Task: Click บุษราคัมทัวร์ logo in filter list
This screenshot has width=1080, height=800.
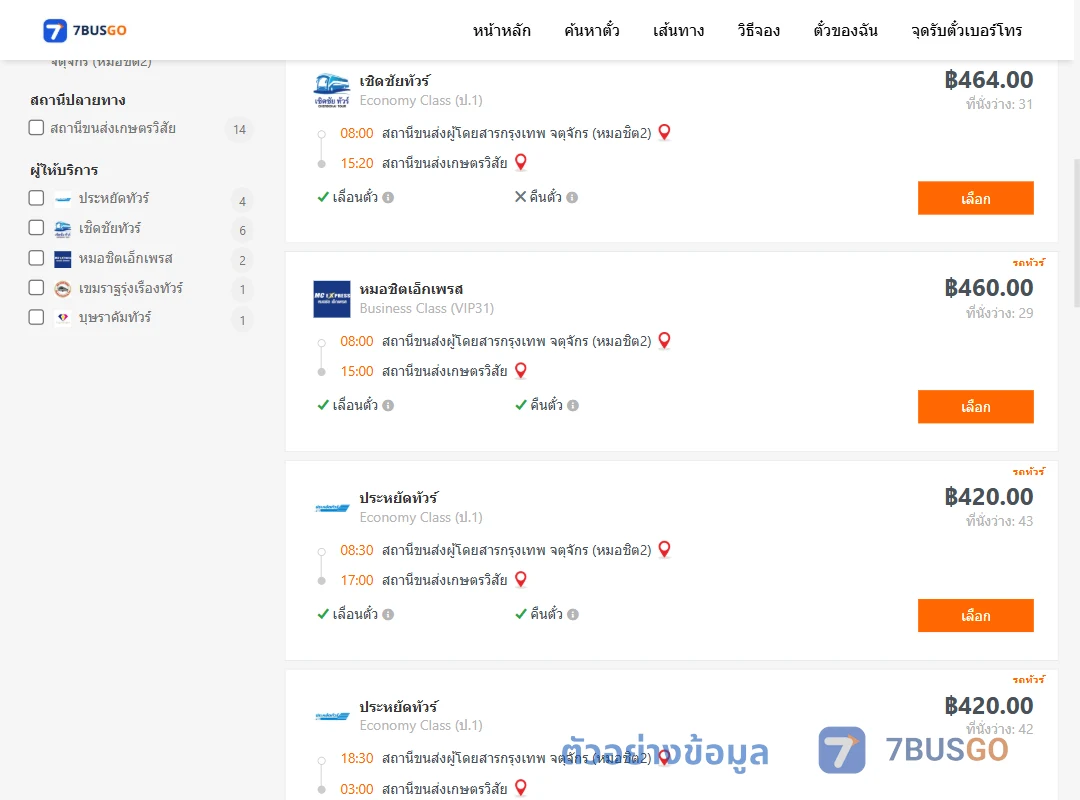Action: (x=63, y=318)
